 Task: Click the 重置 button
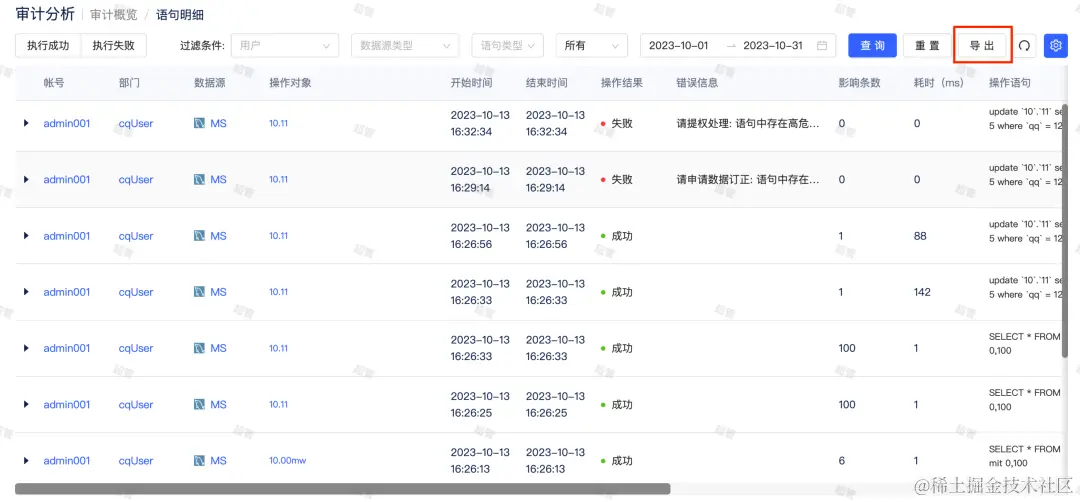coord(927,45)
